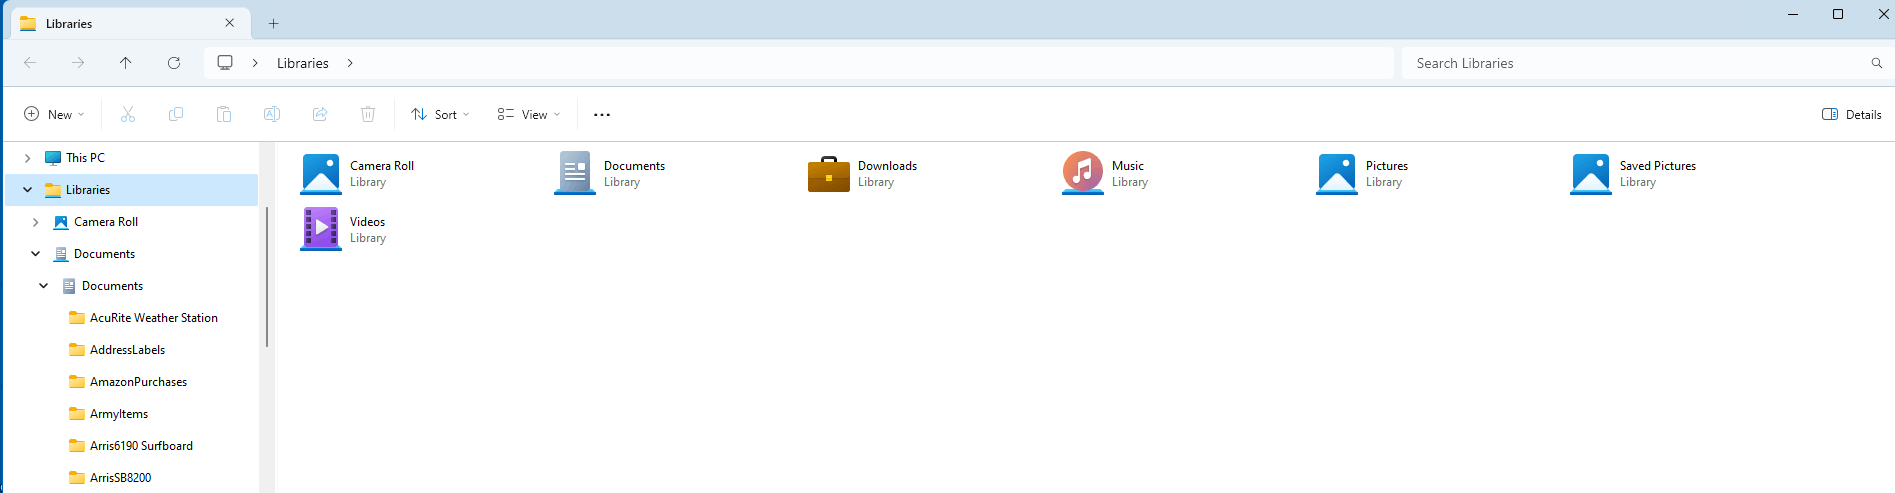The height and width of the screenshot is (493, 1895).
Task: Select the Downloads briefcase library
Action: pyautogui.click(x=829, y=174)
